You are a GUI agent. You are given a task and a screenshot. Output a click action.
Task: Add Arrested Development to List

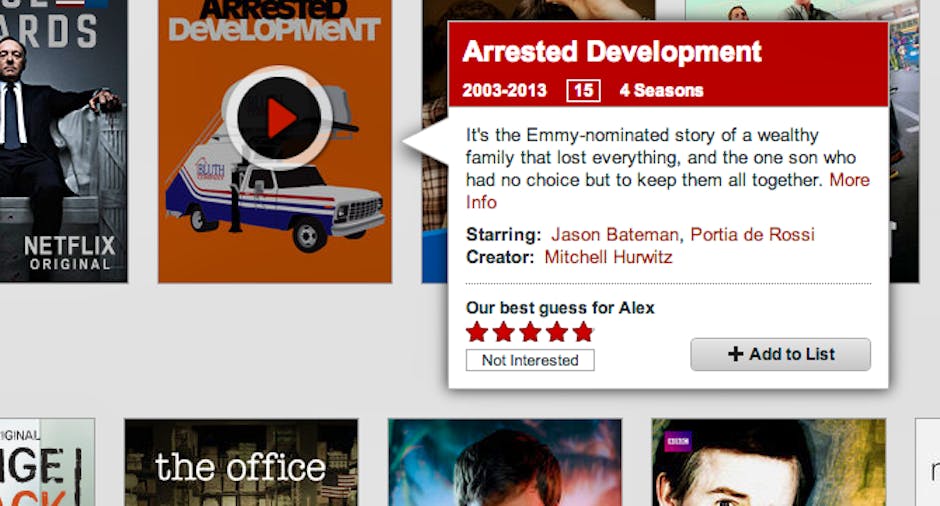[x=781, y=354]
